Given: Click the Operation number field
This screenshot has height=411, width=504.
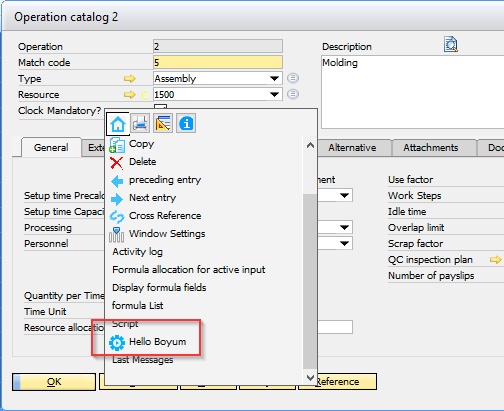Looking at the screenshot, I should [x=218, y=46].
